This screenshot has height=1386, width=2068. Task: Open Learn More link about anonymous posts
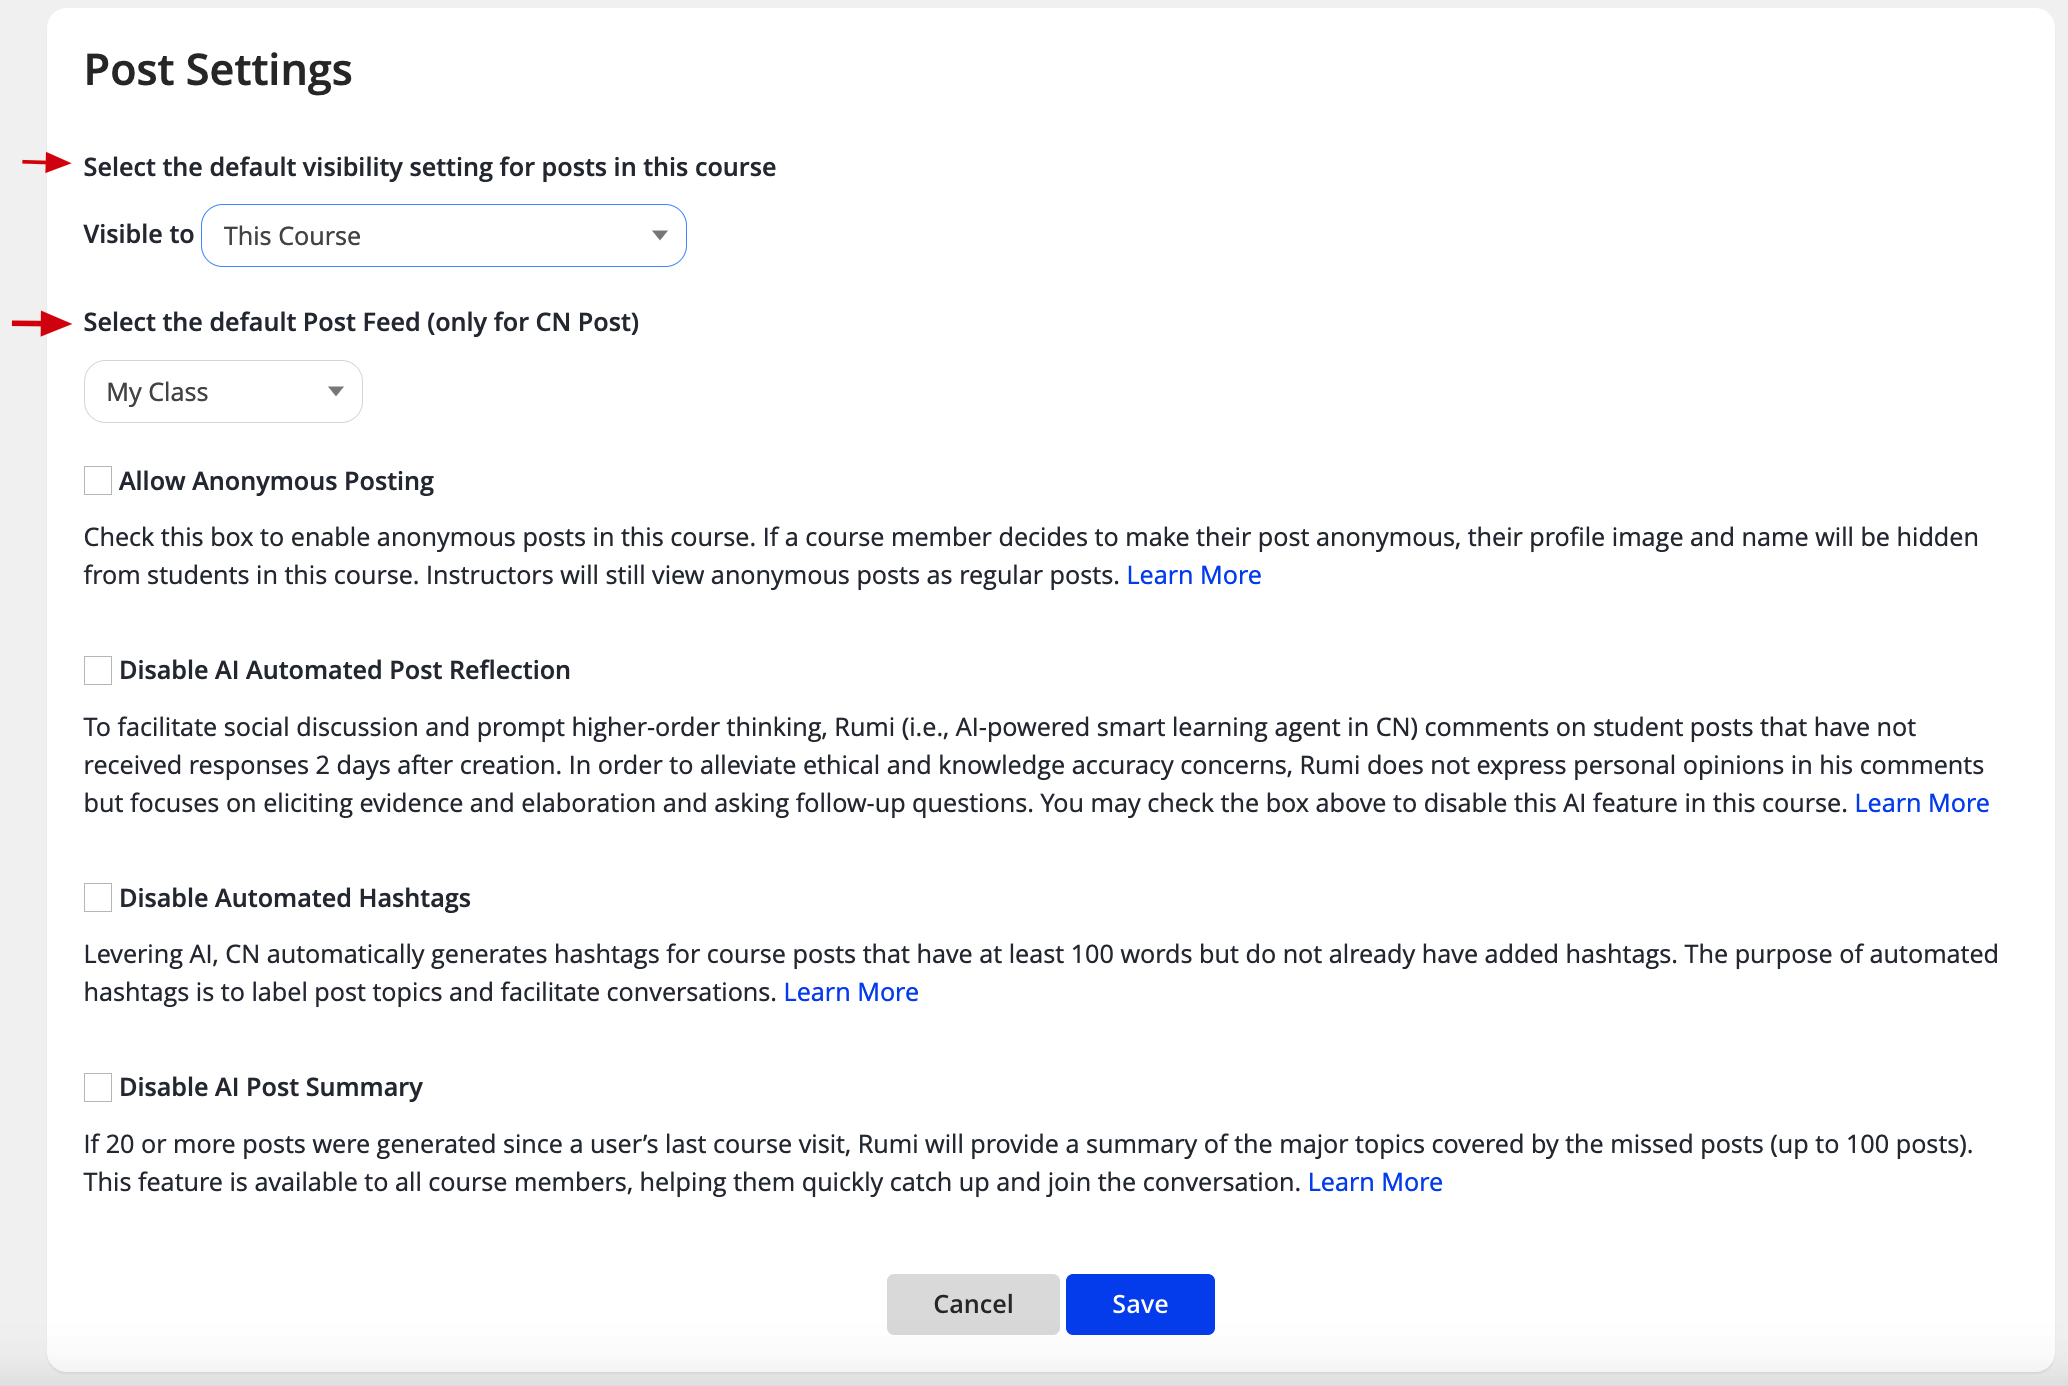click(1194, 575)
